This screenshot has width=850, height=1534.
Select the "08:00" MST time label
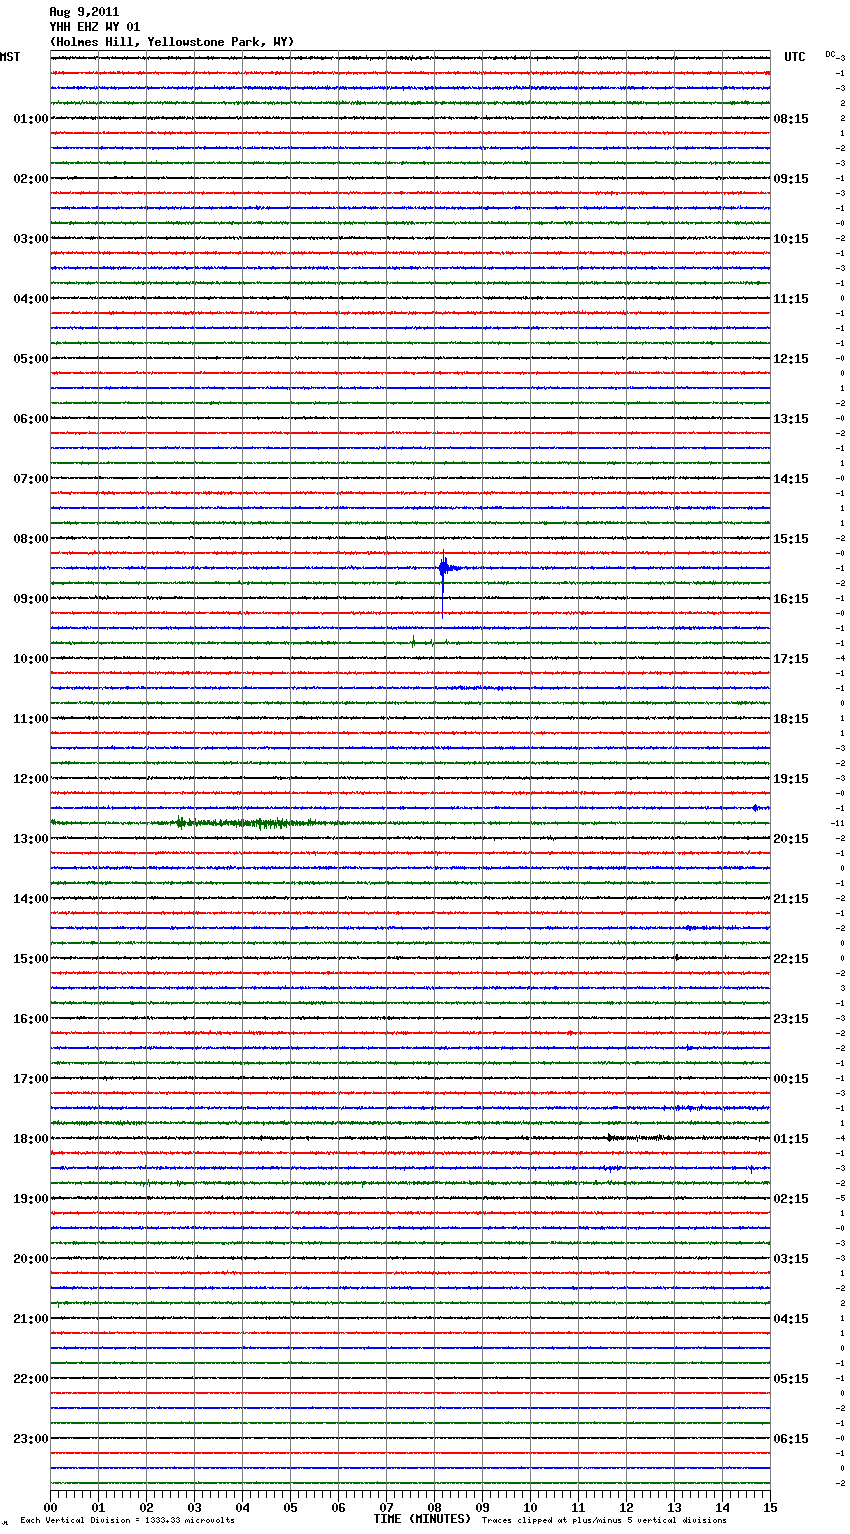(31, 539)
